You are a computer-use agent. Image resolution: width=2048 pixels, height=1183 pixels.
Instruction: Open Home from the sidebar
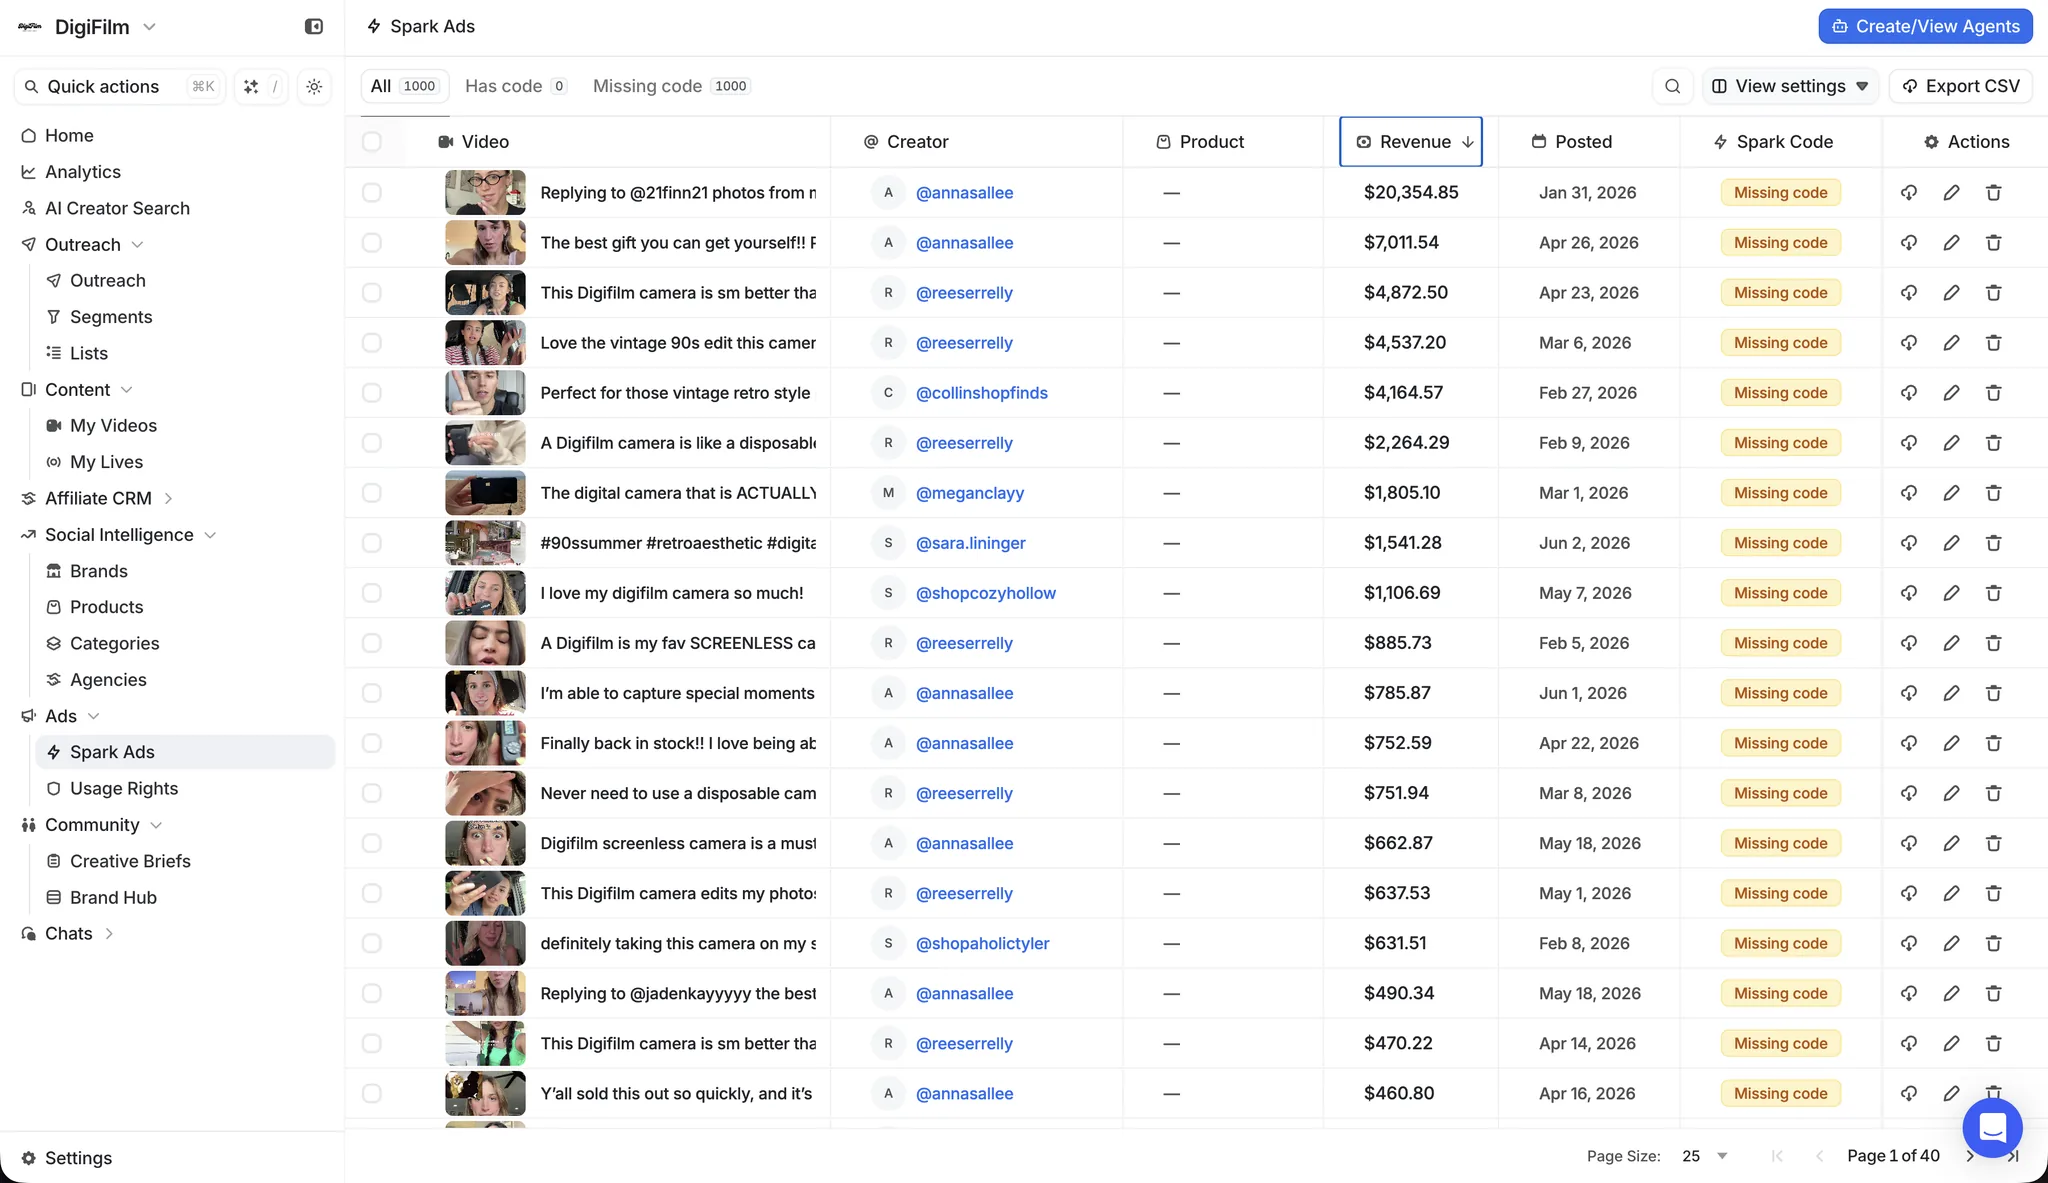point(69,136)
